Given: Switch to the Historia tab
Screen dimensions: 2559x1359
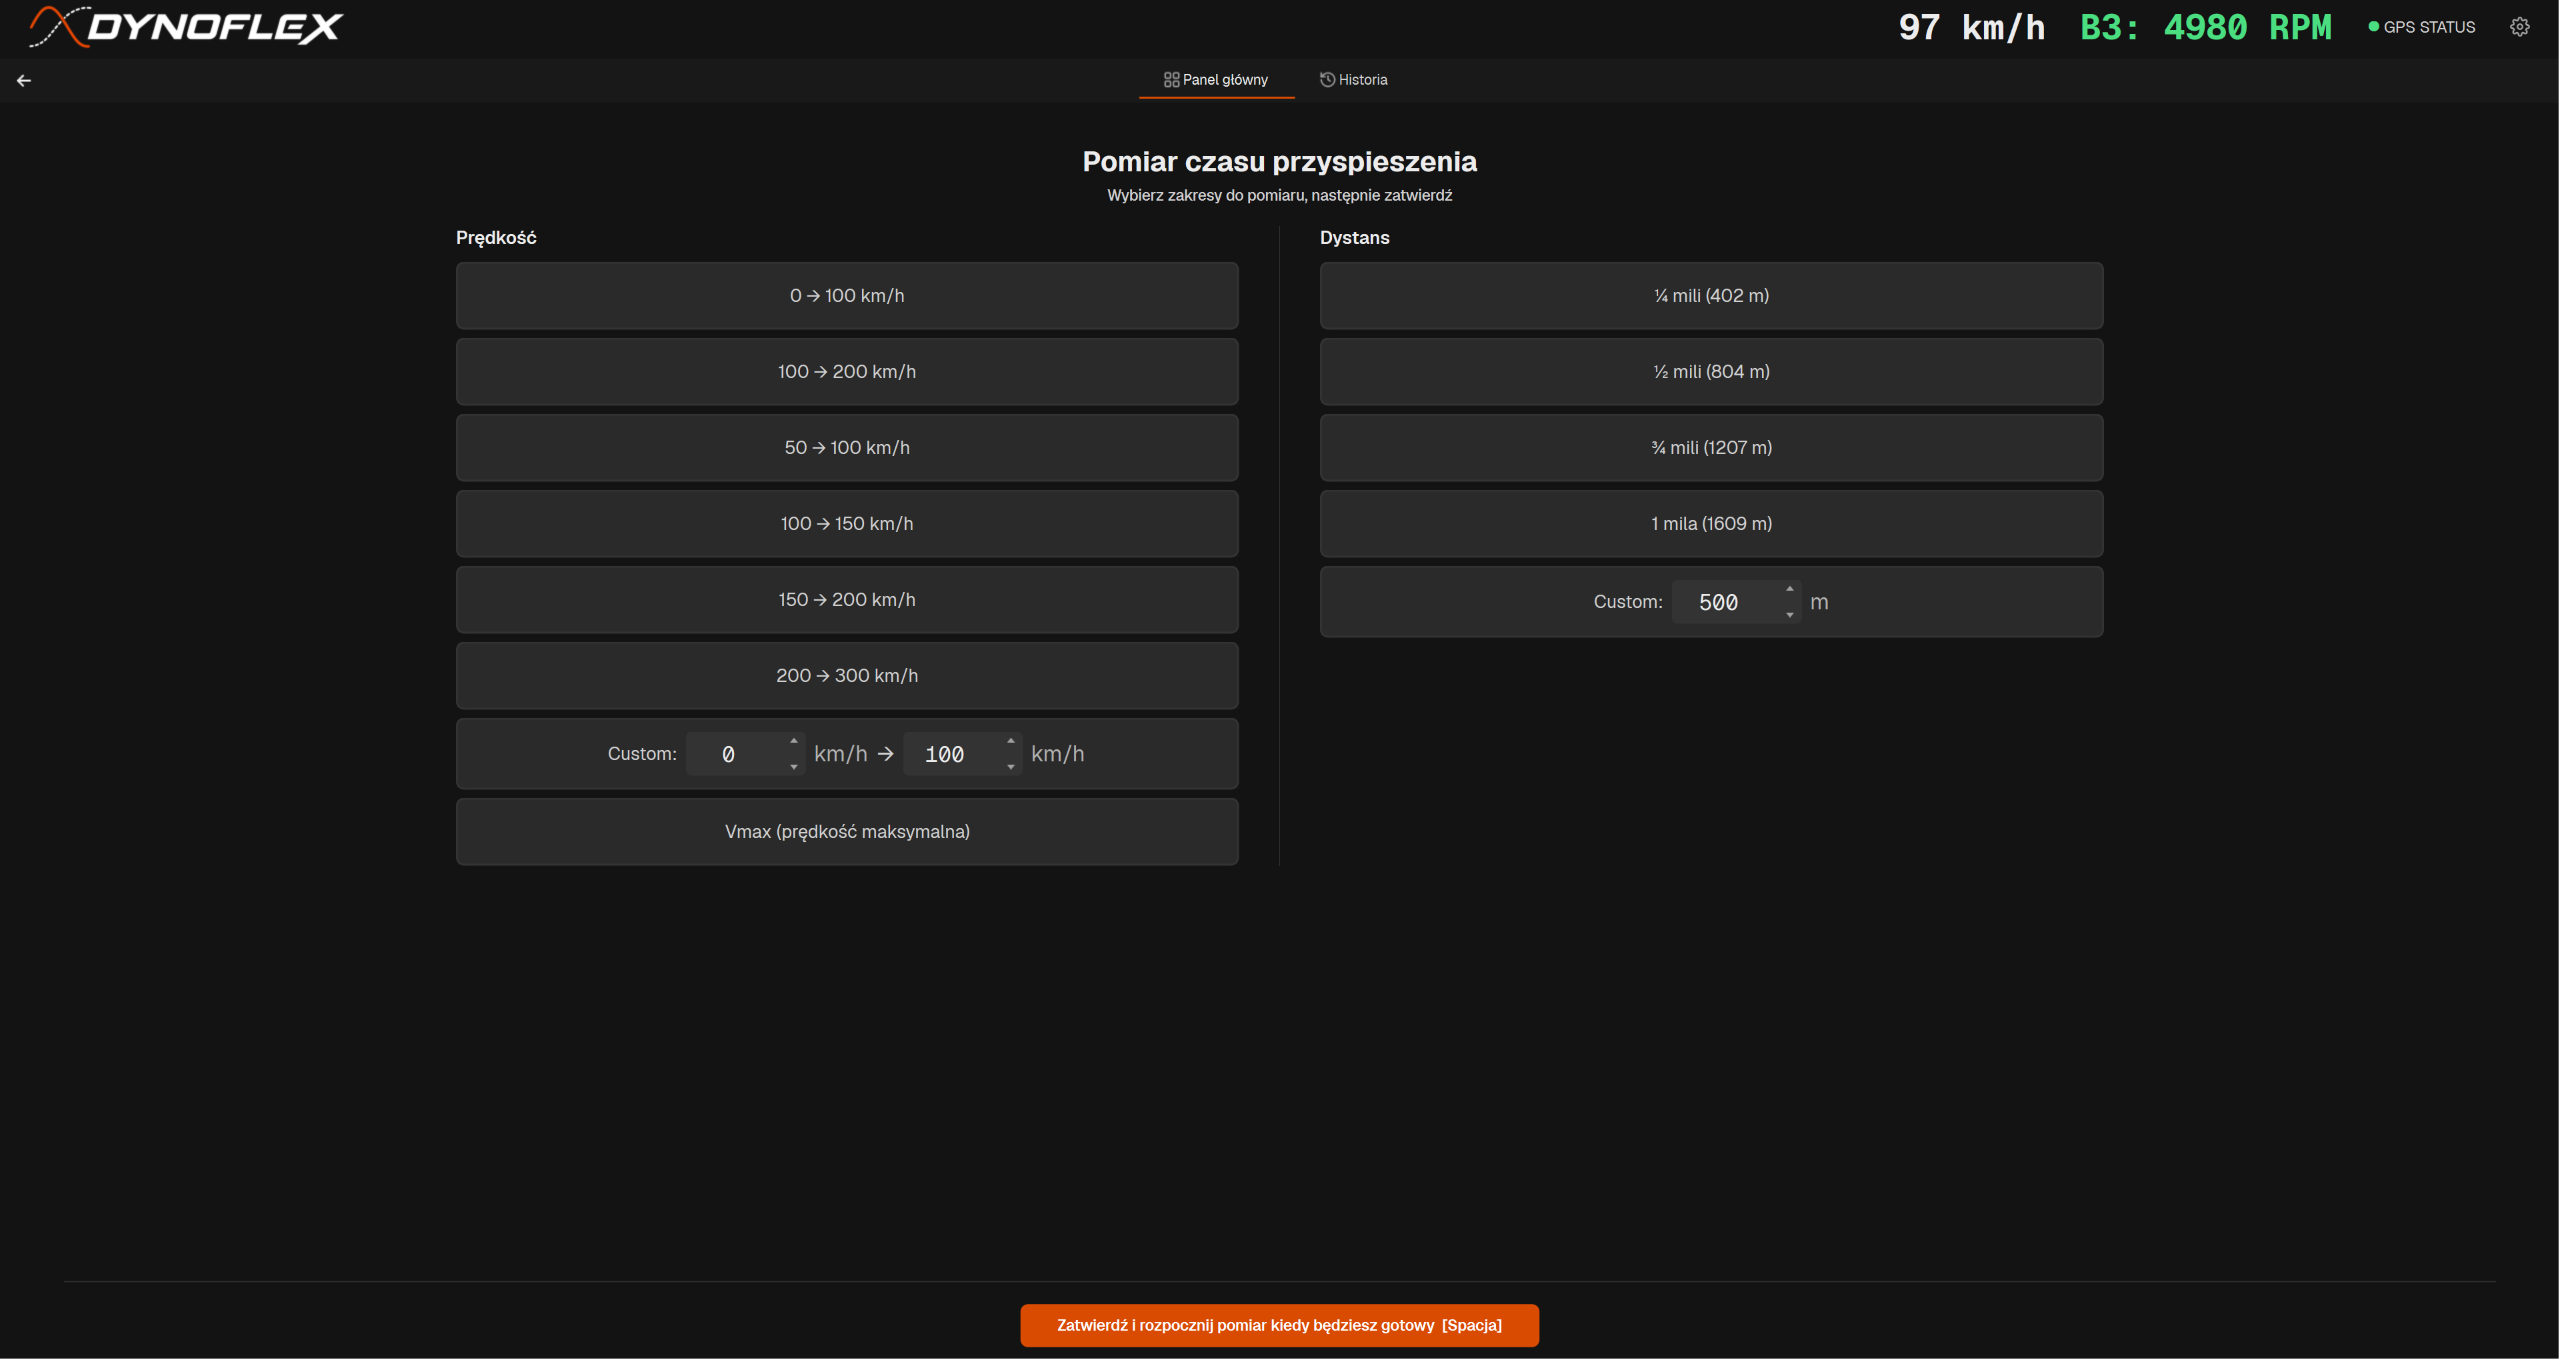Looking at the screenshot, I should 1353,80.
